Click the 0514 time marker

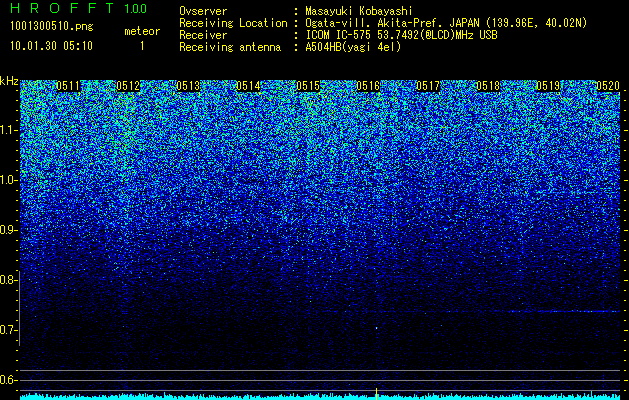[x=248, y=85]
